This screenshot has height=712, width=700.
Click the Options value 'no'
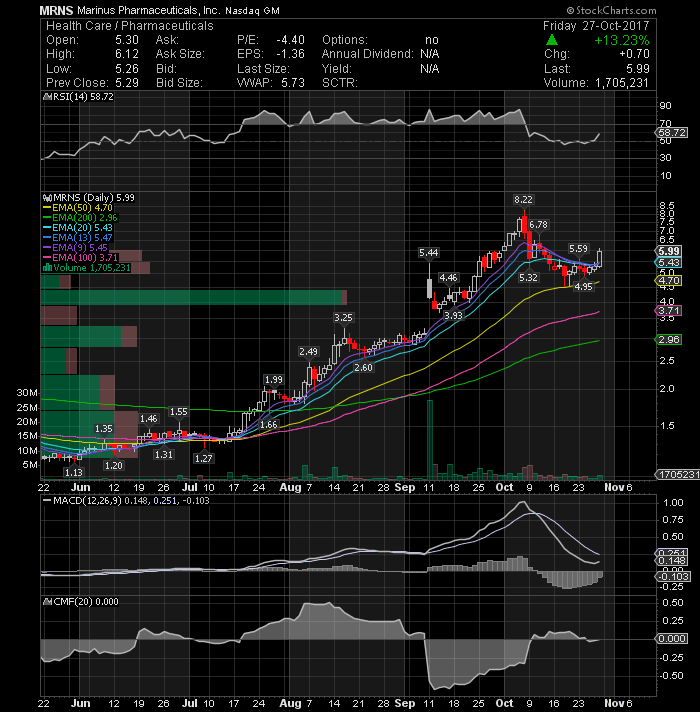(432, 40)
